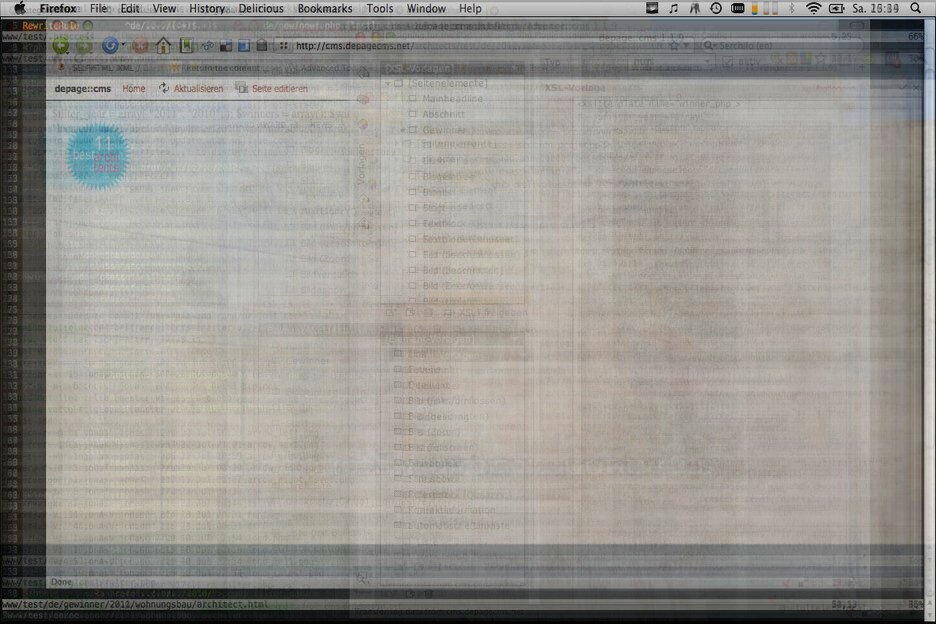The width and height of the screenshot is (936, 624).
Task: Click the music note menu bar icon
Action: [x=673, y=8]
